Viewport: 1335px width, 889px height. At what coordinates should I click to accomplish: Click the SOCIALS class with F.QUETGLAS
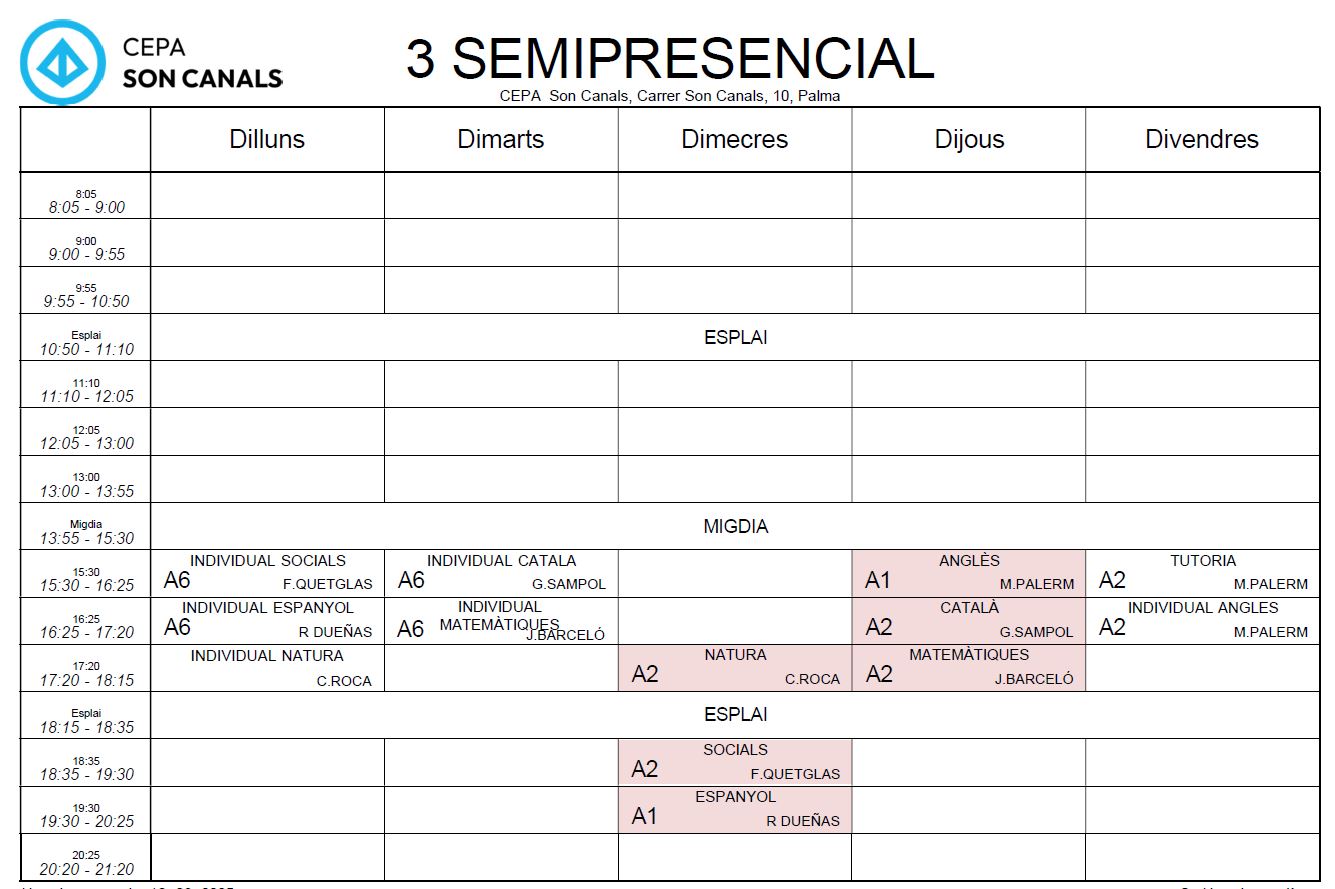tap(735, 762)
